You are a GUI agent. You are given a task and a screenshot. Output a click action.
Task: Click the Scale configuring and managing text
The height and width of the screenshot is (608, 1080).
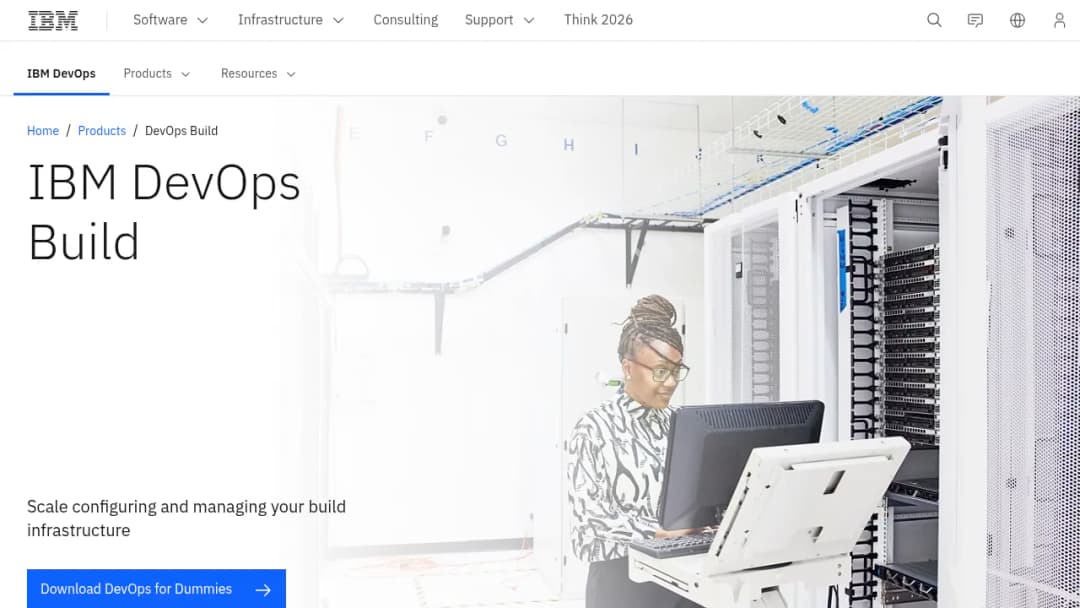[186, 518]
